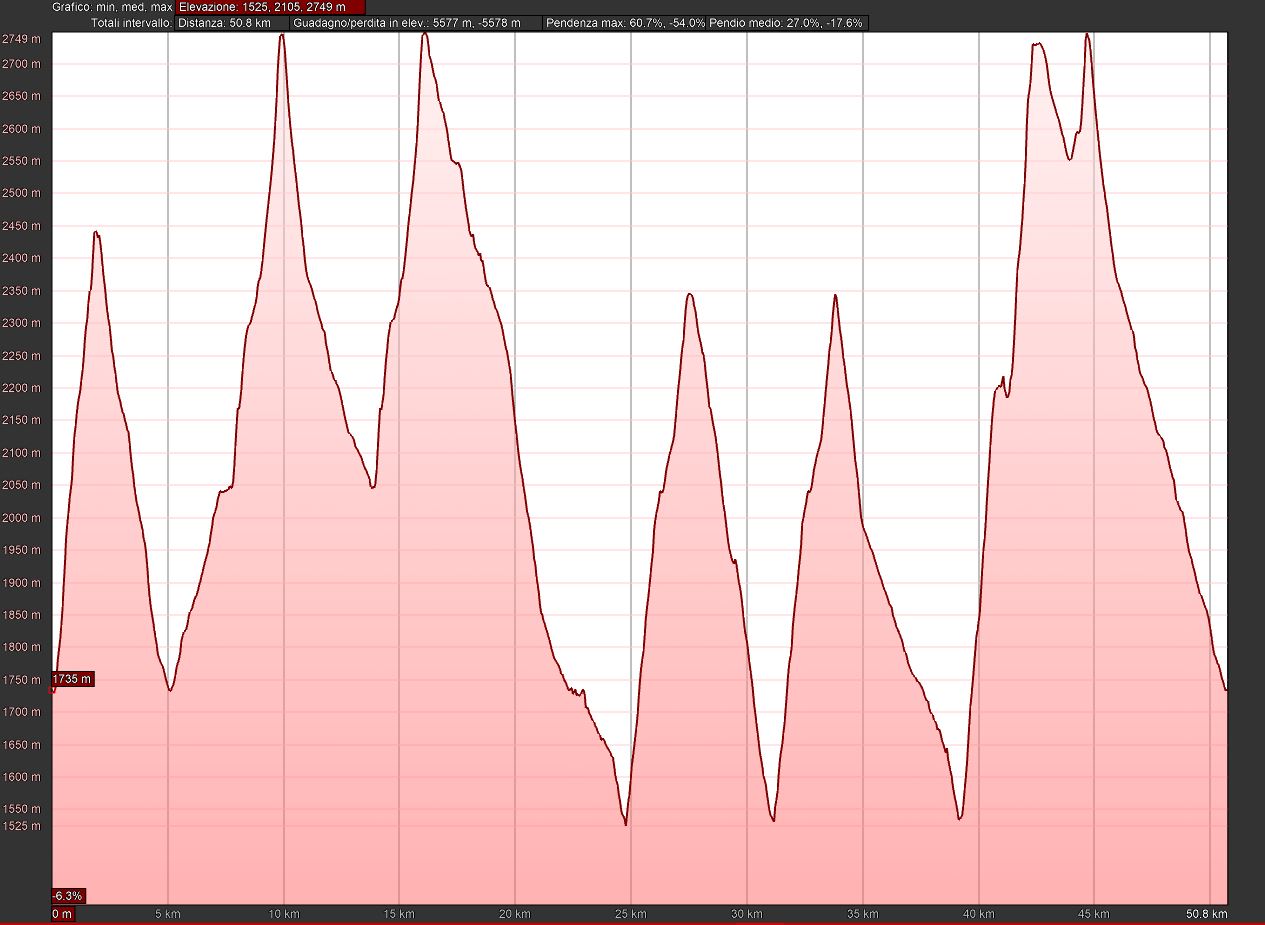Click the lowest valley point near 25 km
Viewport: 1265px width, 925px height.
[626, 824]
